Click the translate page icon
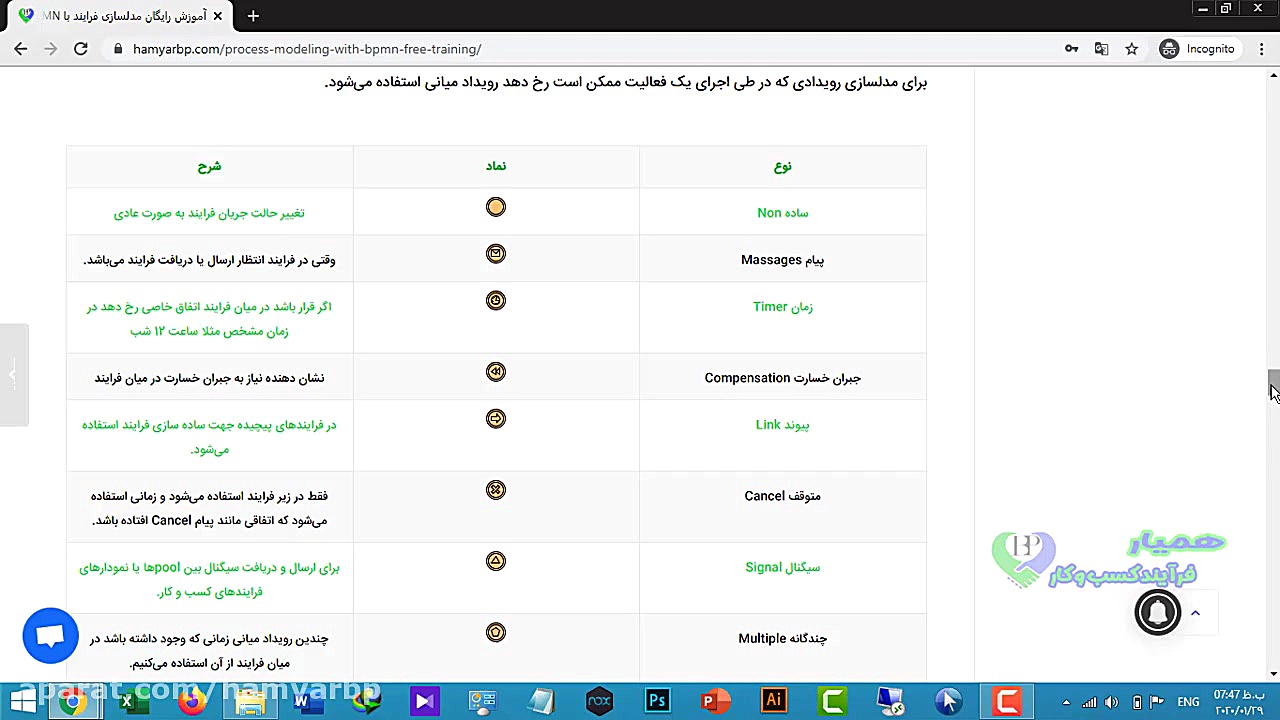The width and height of the screenshot is (1280, 720). pyautogui.click(x=1101, y=49)
